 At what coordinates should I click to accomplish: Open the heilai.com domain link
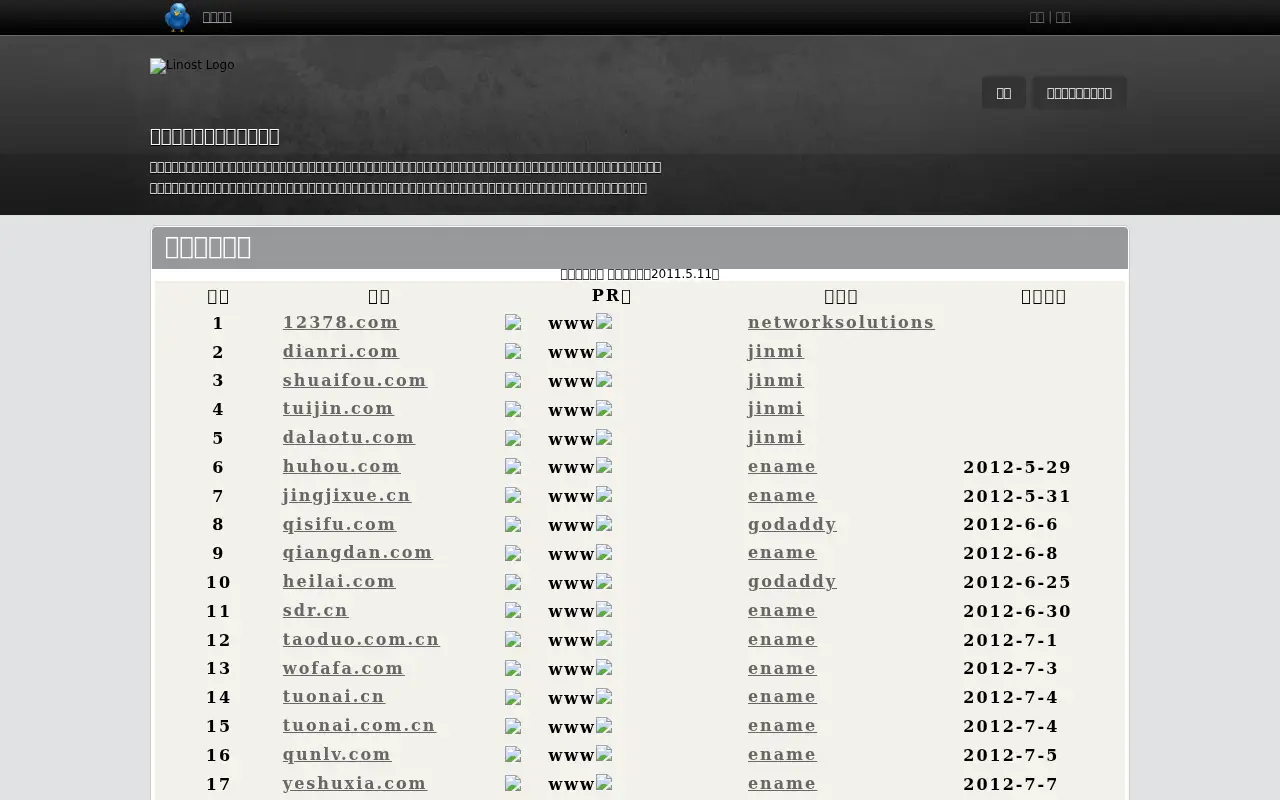339,581
